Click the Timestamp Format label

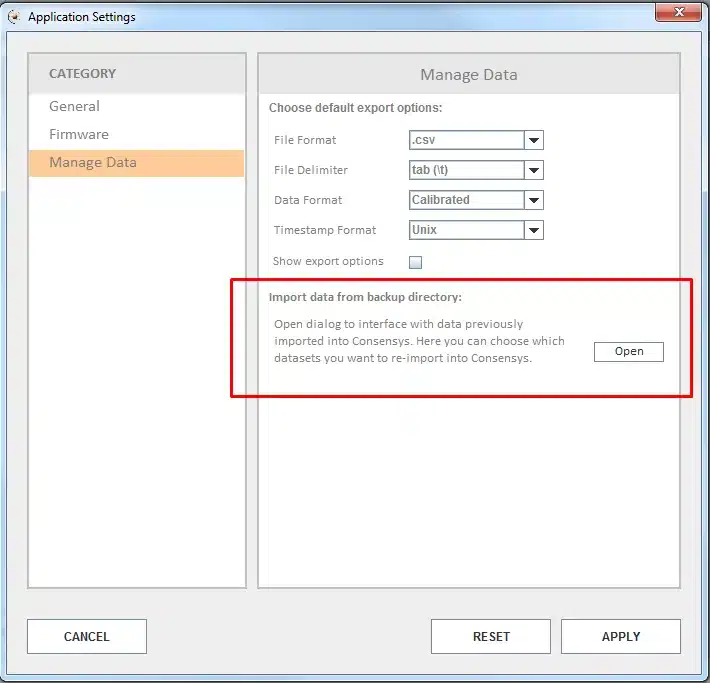coord(325,230)
